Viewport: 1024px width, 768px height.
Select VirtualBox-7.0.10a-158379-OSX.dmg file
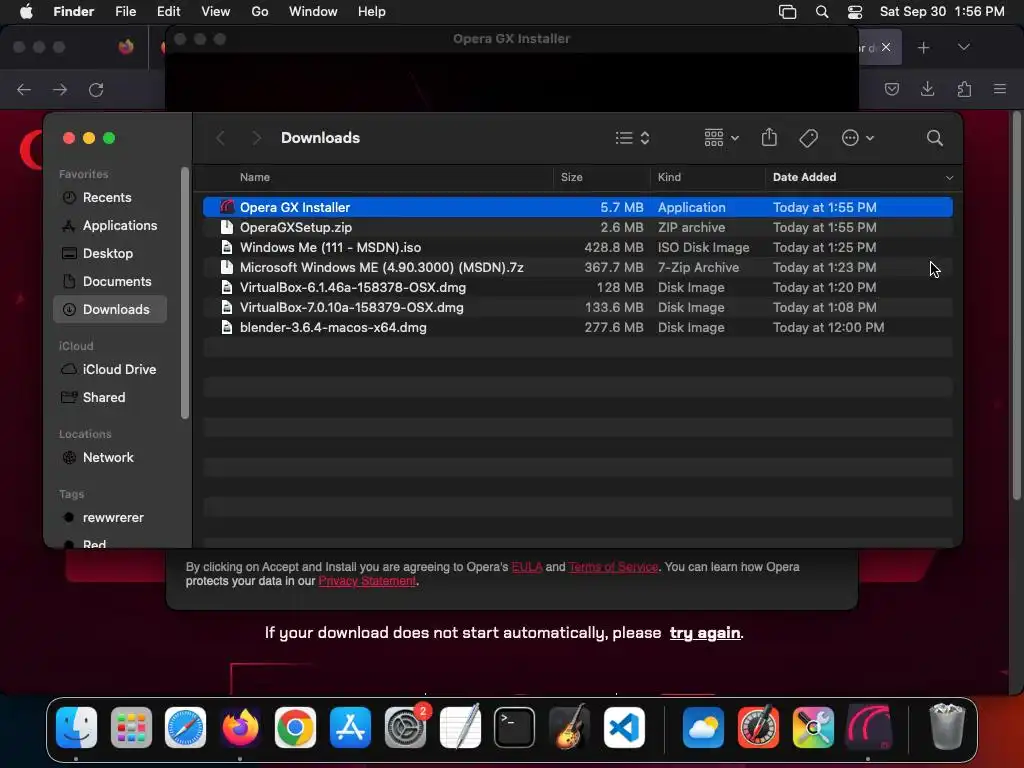click(577, 308)
